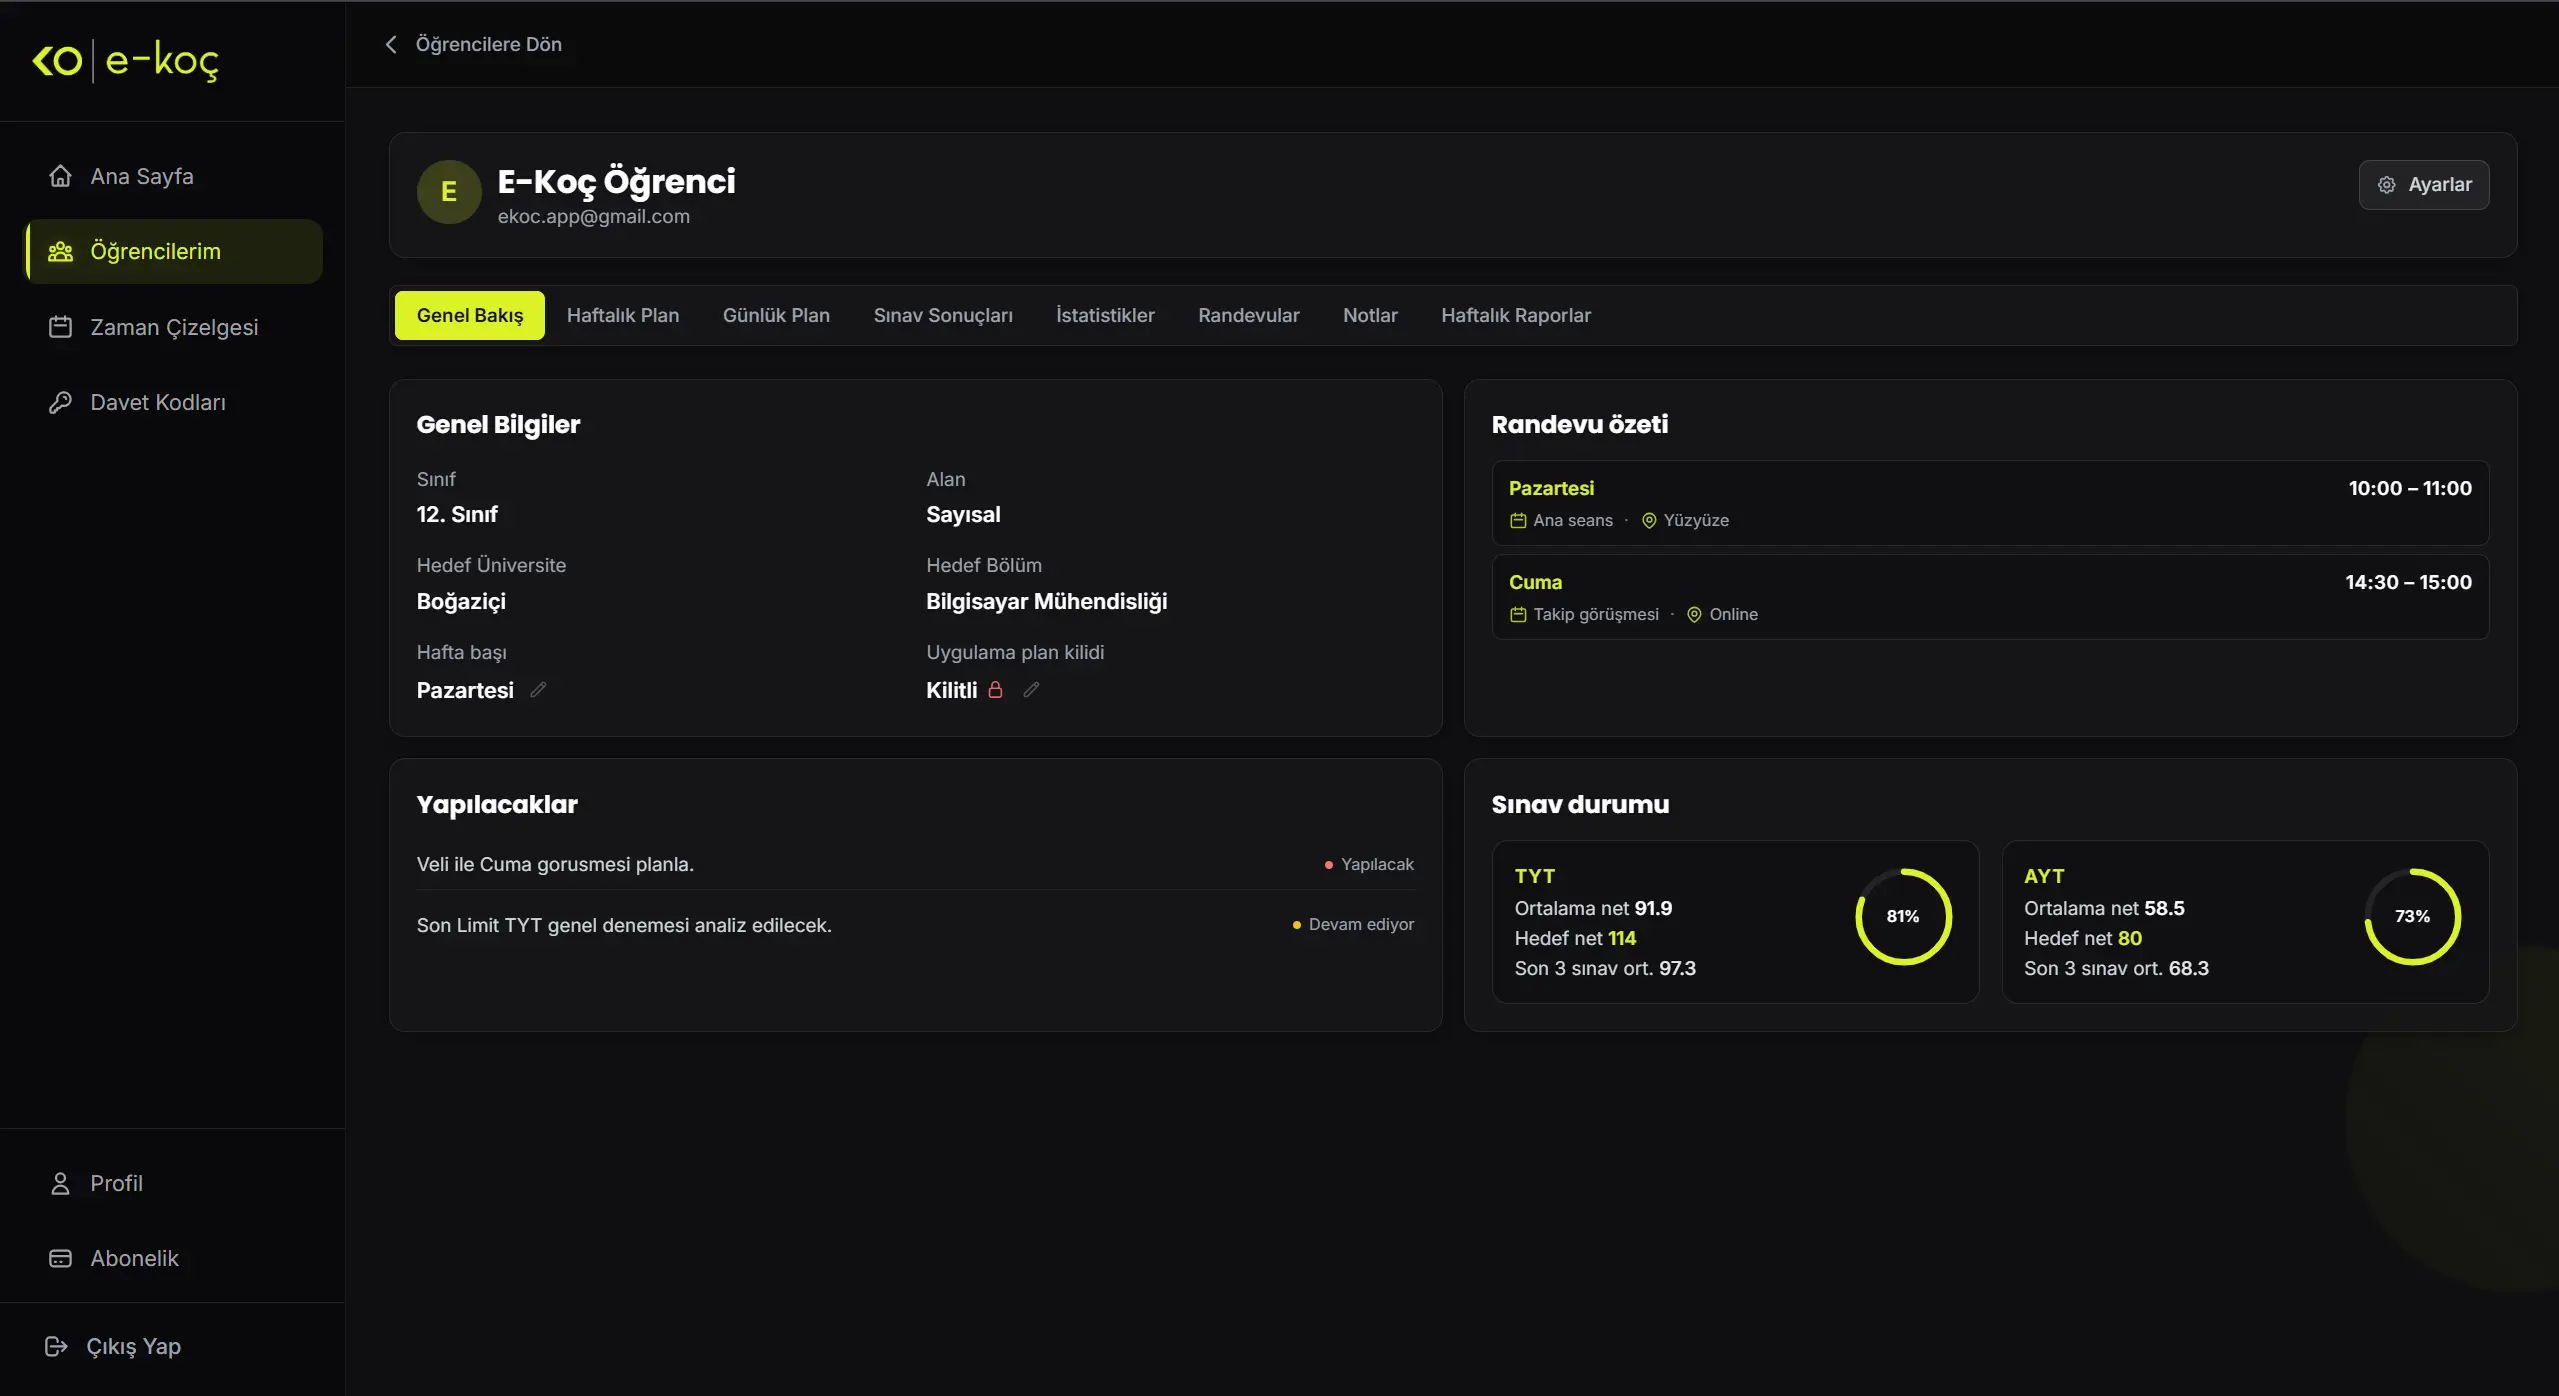Click the calendar icon before Ana seans

1518,520
